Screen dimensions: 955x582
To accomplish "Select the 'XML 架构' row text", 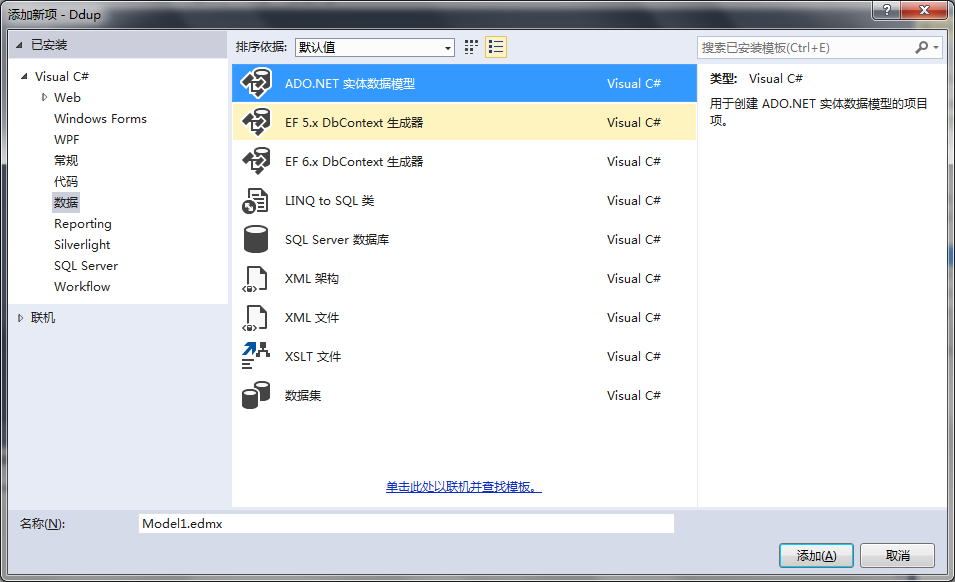I will (312, 278).
